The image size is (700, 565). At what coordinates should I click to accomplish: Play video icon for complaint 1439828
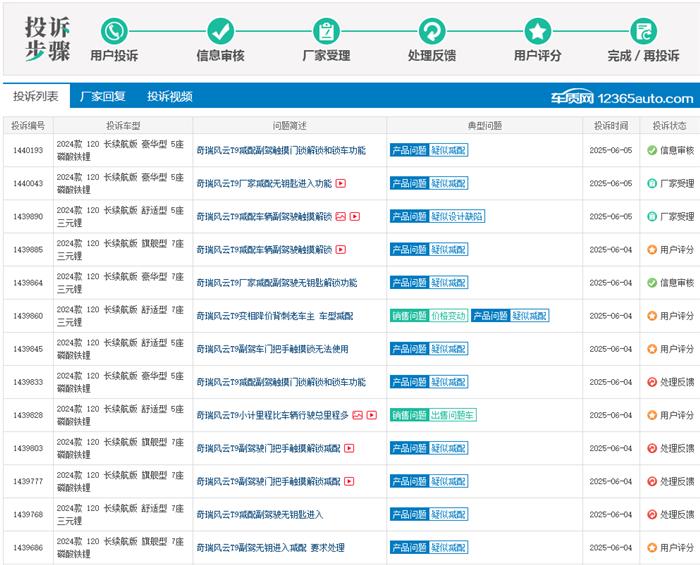pos(371,415)
